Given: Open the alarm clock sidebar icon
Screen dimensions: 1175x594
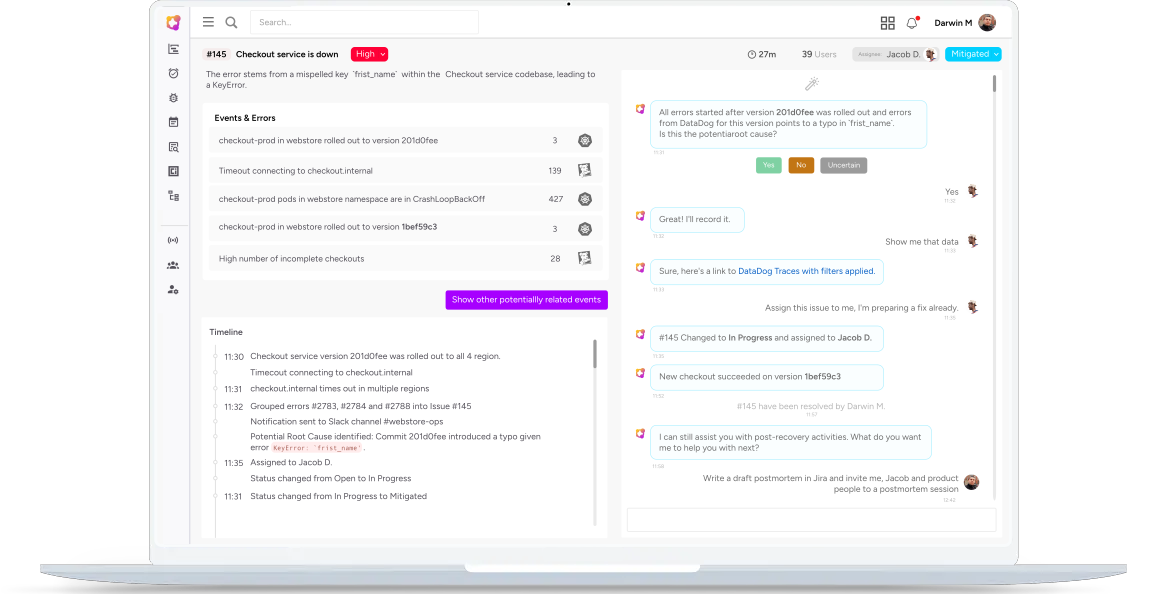Looking at the screenshot, I should coord(173,73).
